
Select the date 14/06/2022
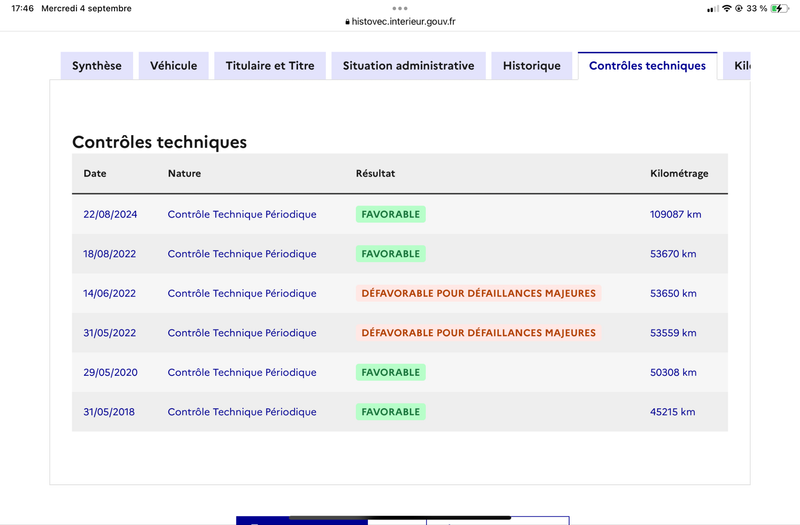(110, 293)
